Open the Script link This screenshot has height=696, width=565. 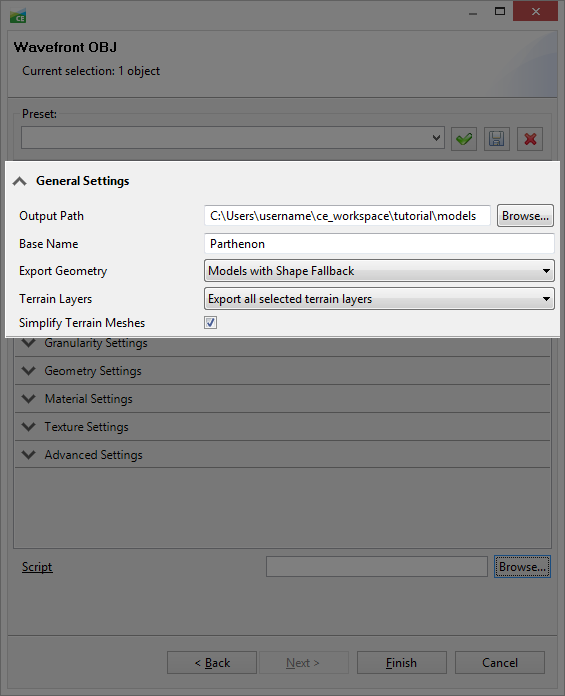click(37, 567)
